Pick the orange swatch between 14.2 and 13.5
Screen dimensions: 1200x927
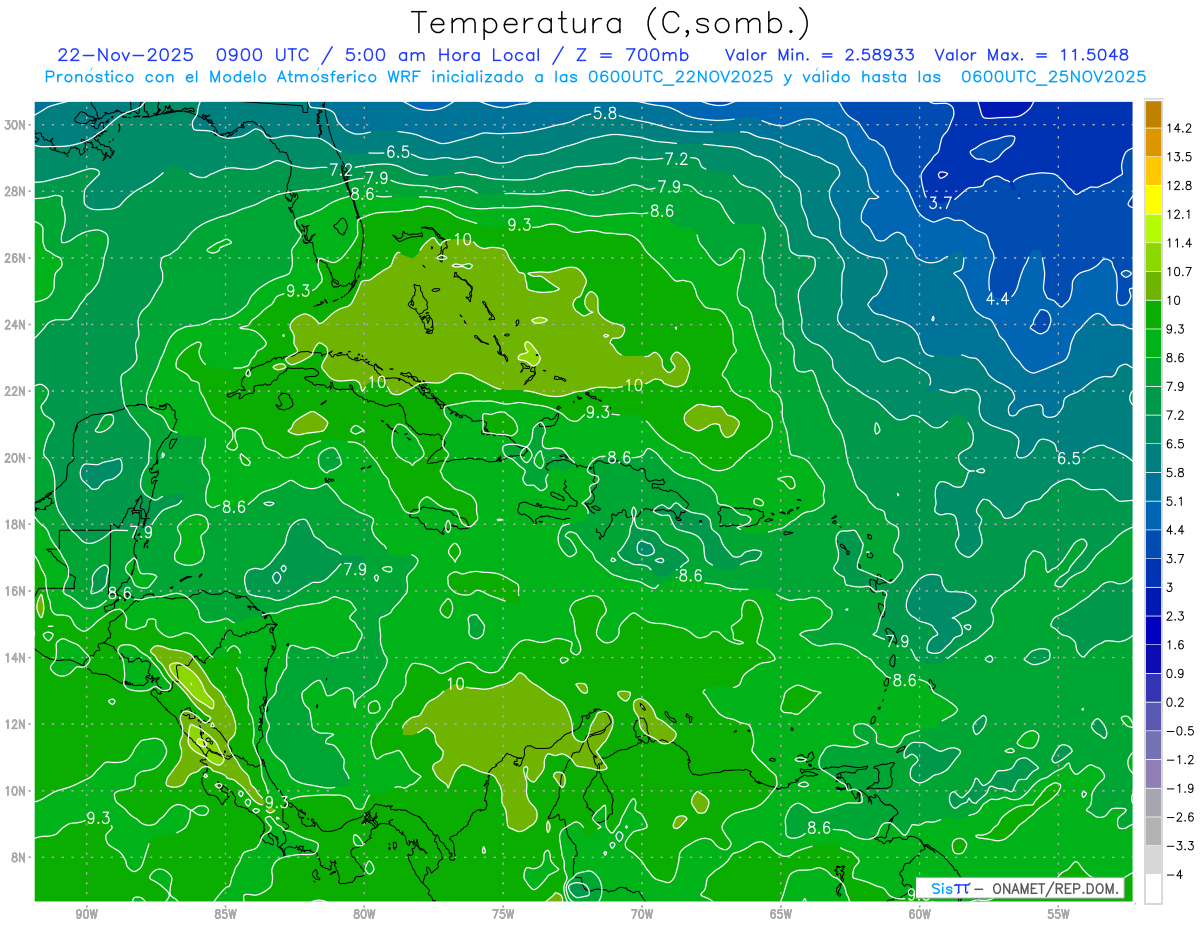1153,142
